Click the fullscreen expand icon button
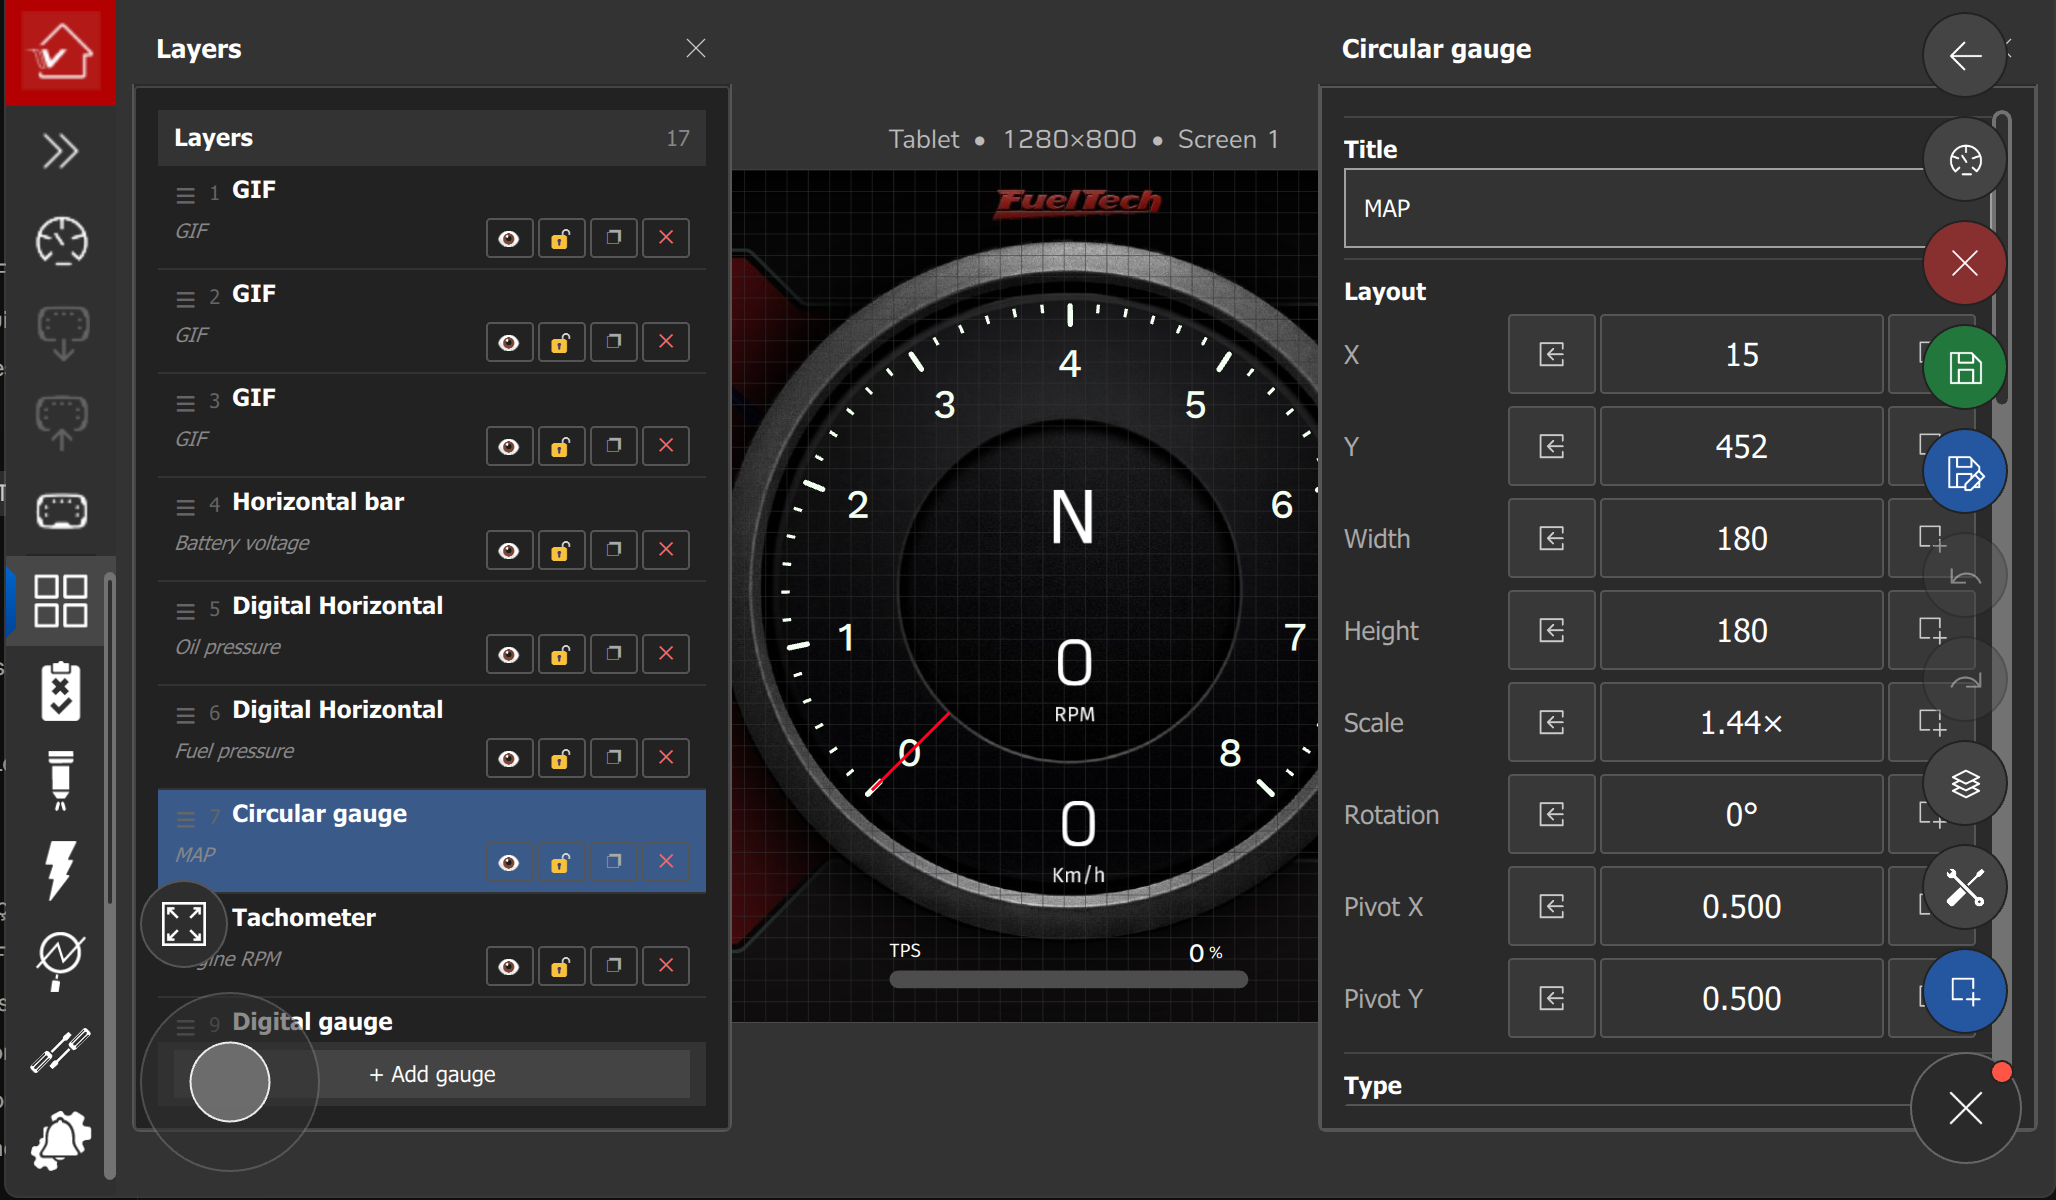2056x1200 pixels. [184, 923]
